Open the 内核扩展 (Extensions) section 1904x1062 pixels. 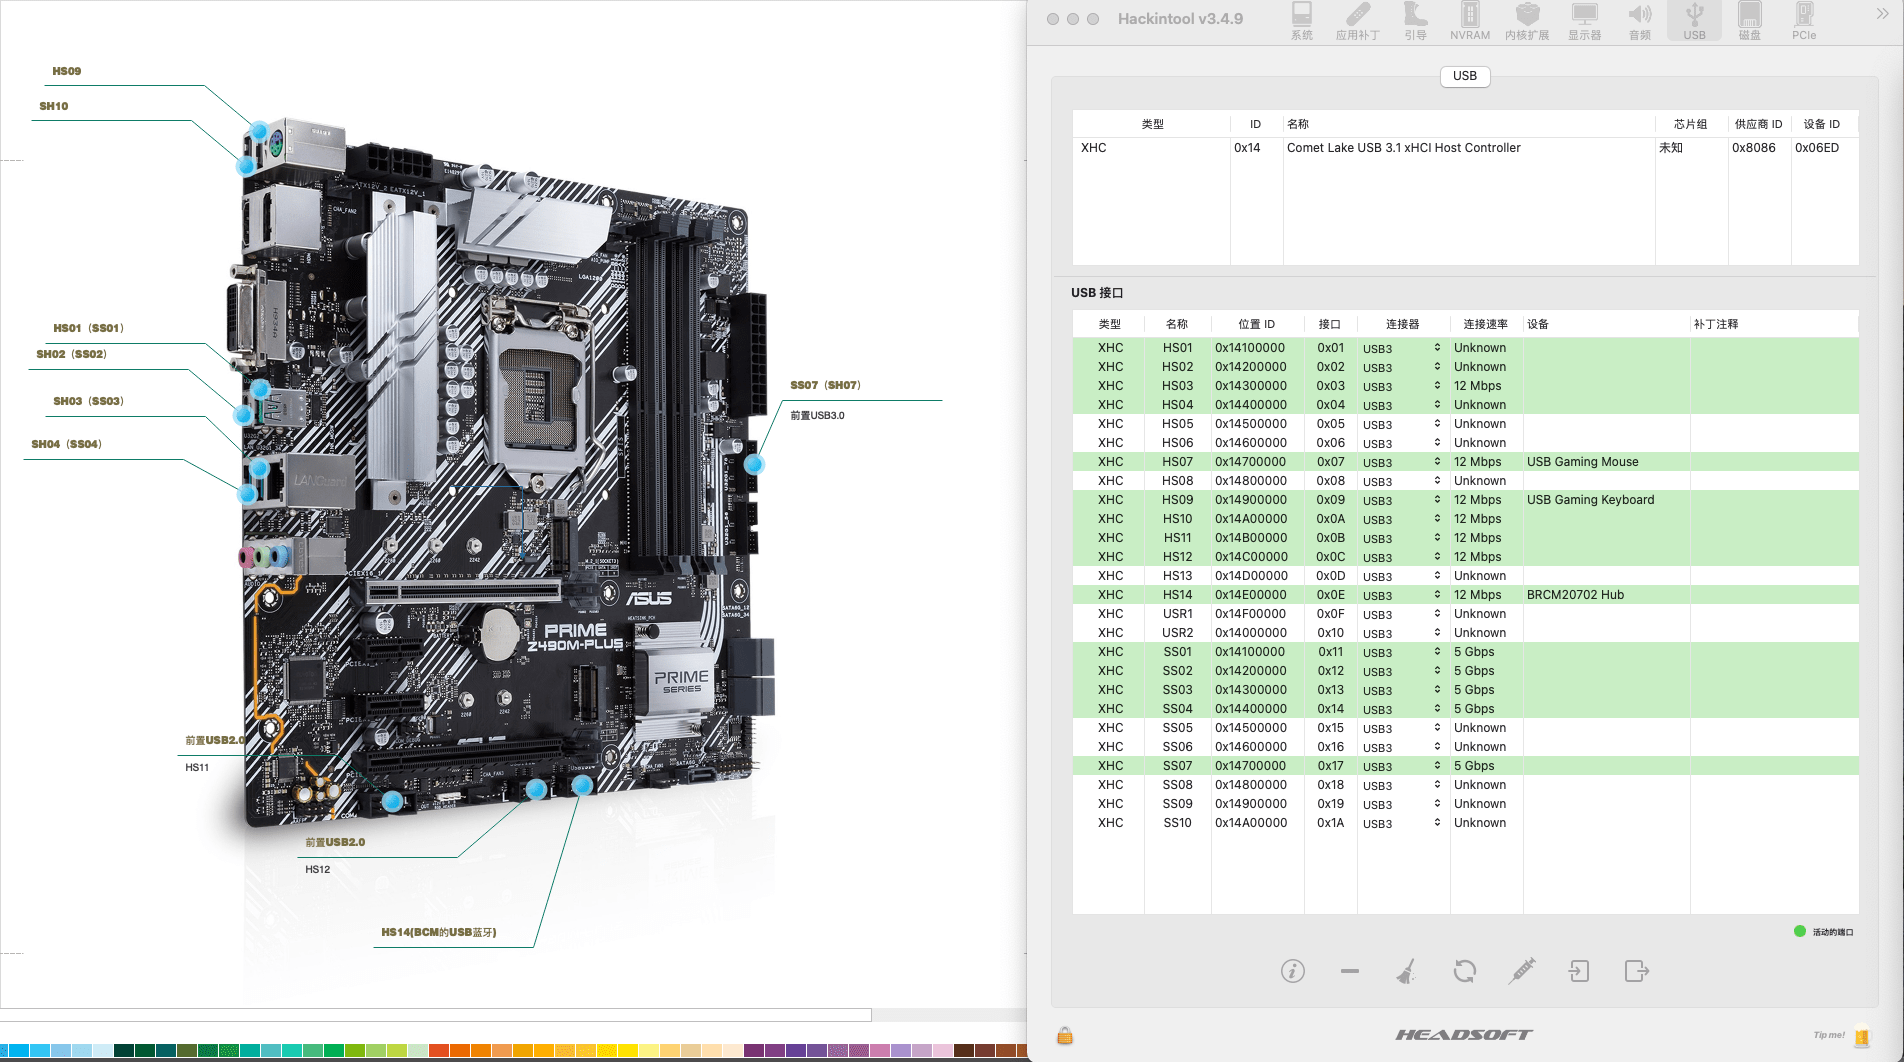click(x=1527, y=21)
